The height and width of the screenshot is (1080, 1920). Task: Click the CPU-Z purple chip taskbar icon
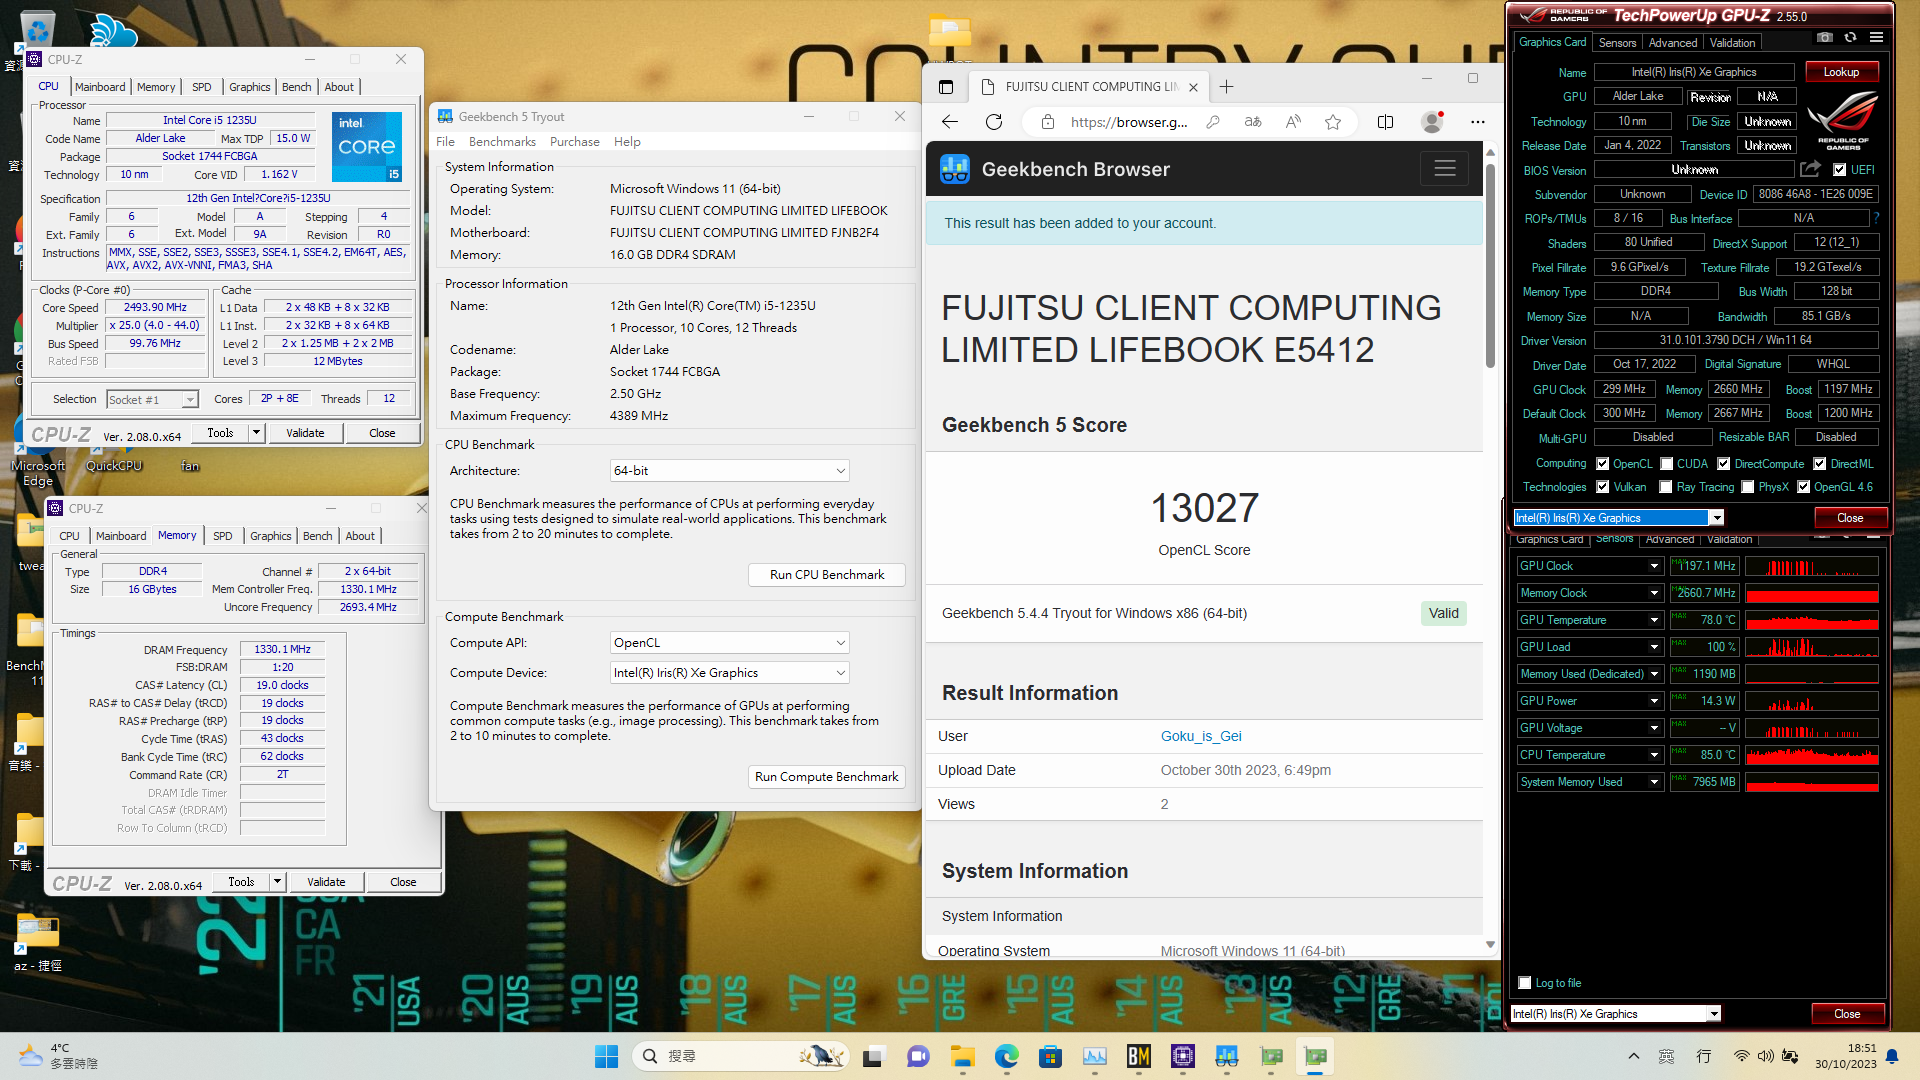1183,1056
